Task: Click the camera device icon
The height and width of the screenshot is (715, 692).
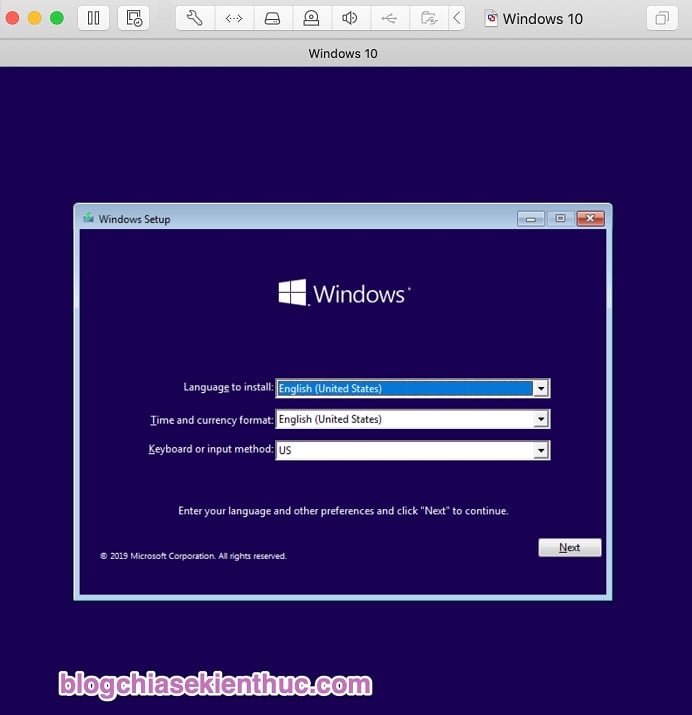Action: click(x=311, y=18)
